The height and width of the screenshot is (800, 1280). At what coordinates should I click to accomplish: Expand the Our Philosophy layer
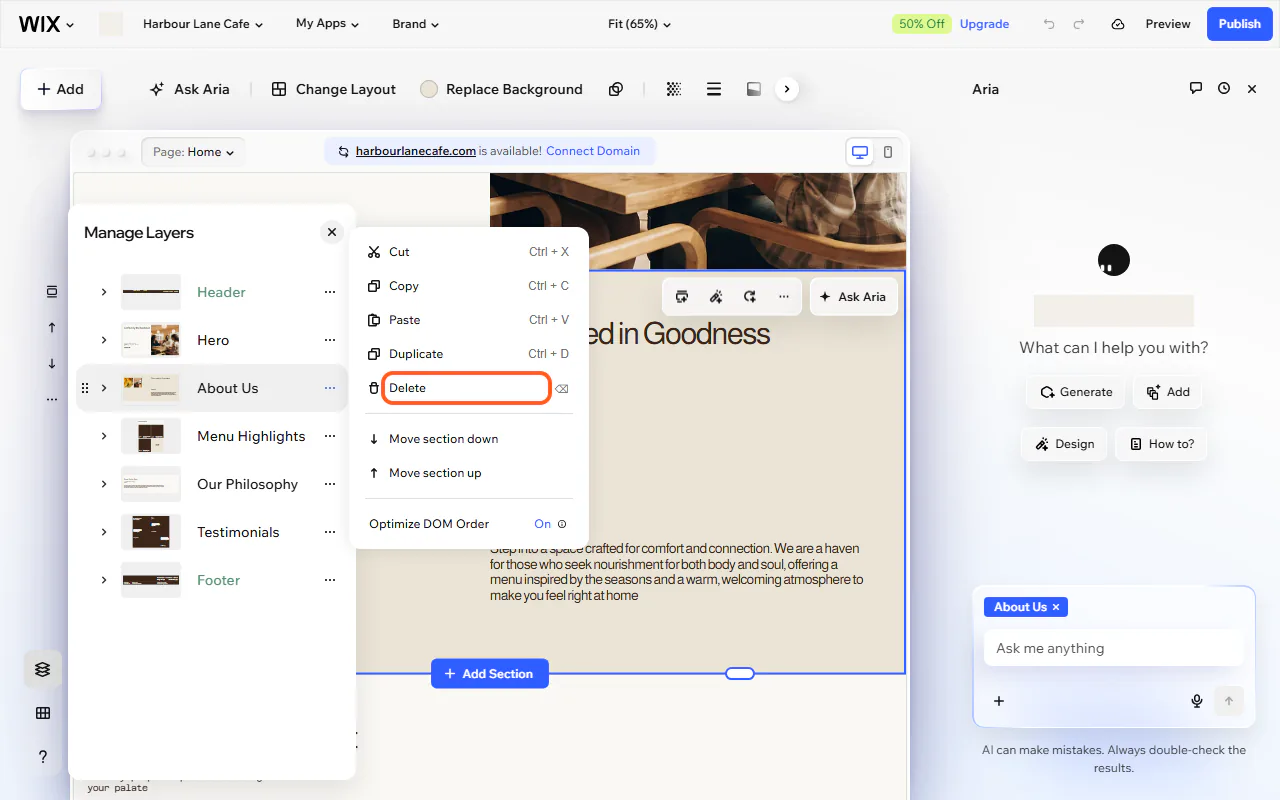[103, 484]
